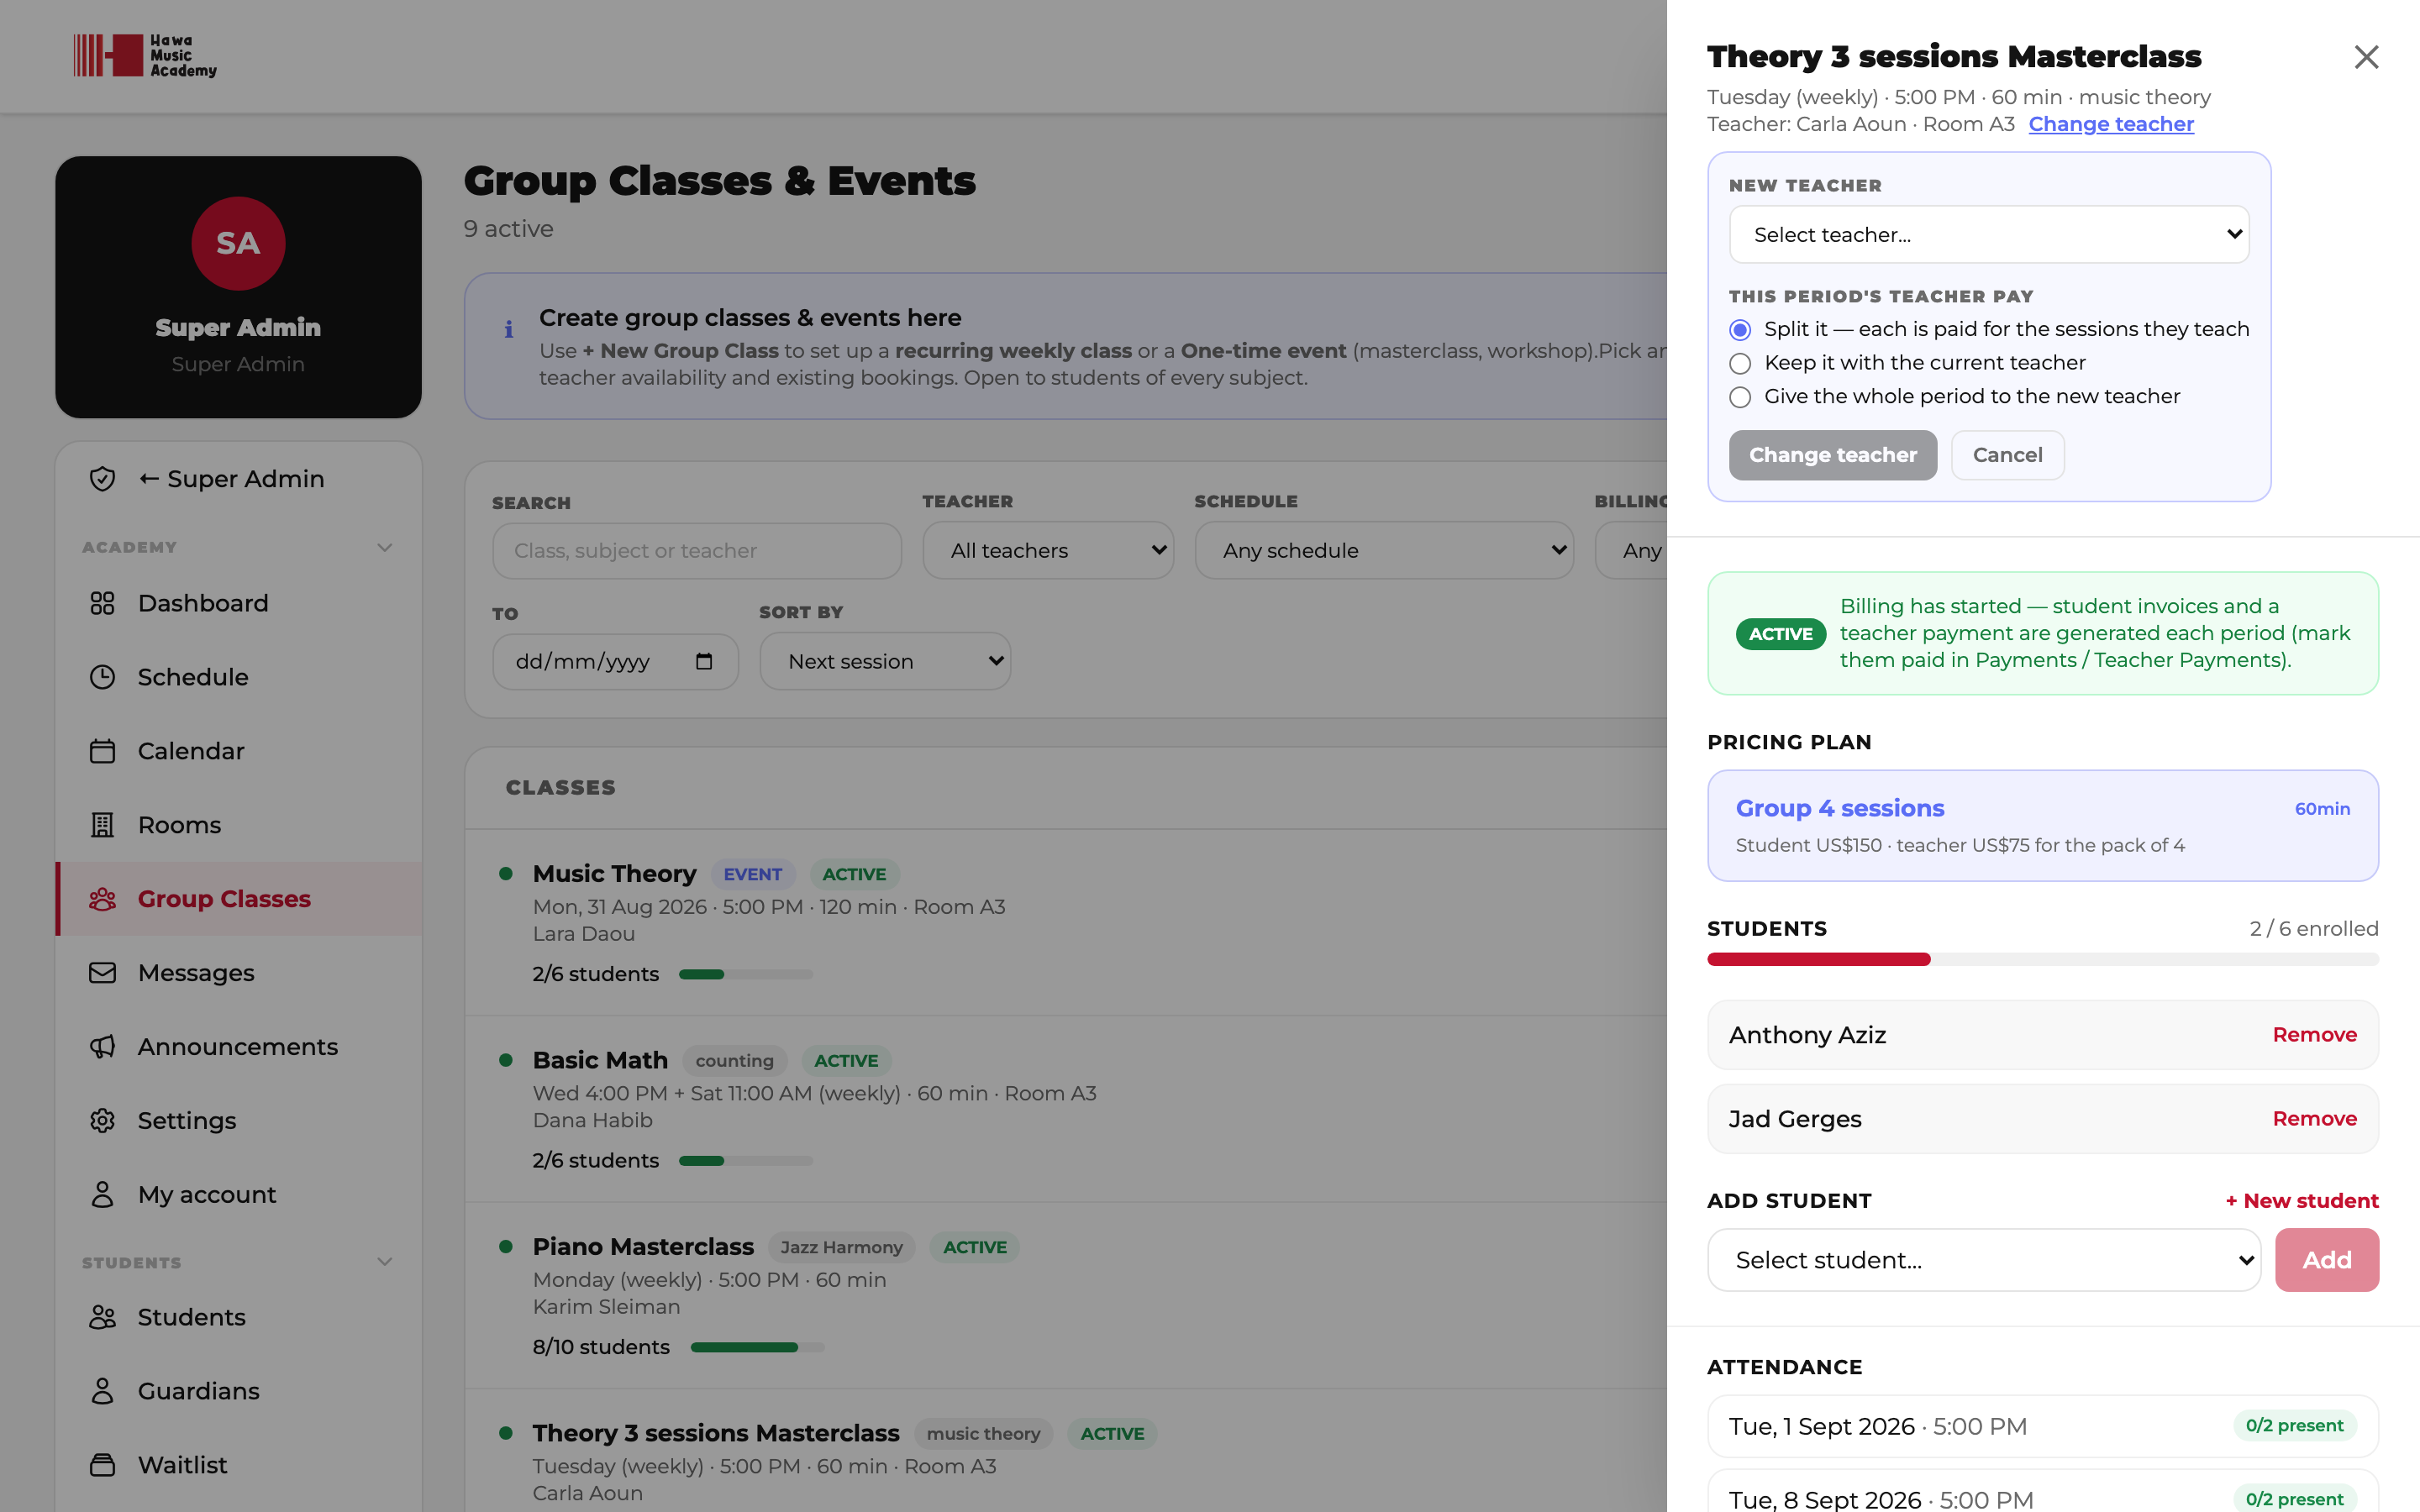
Task: Click the + New student link
Action: coord(2301,1201)
